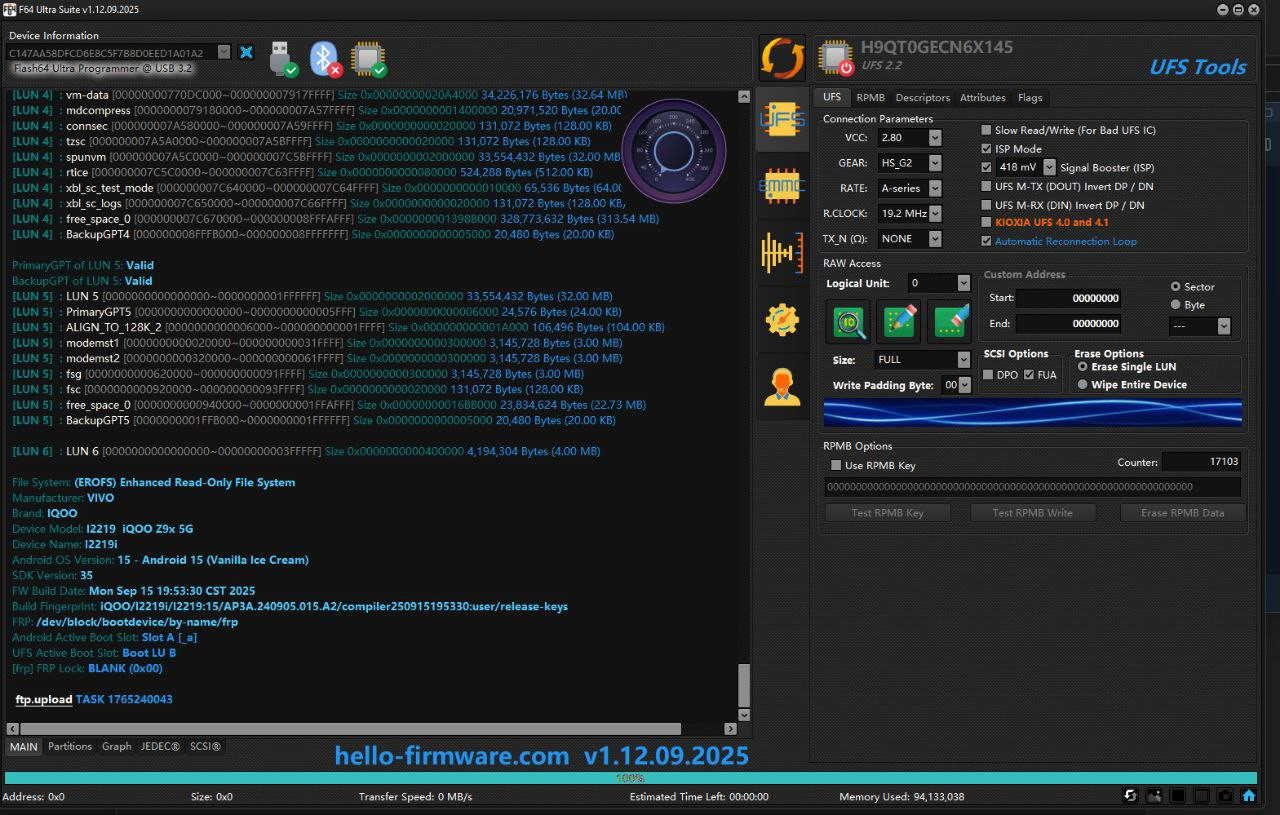Select Wipe Entire Device option

click(1083, 385)
